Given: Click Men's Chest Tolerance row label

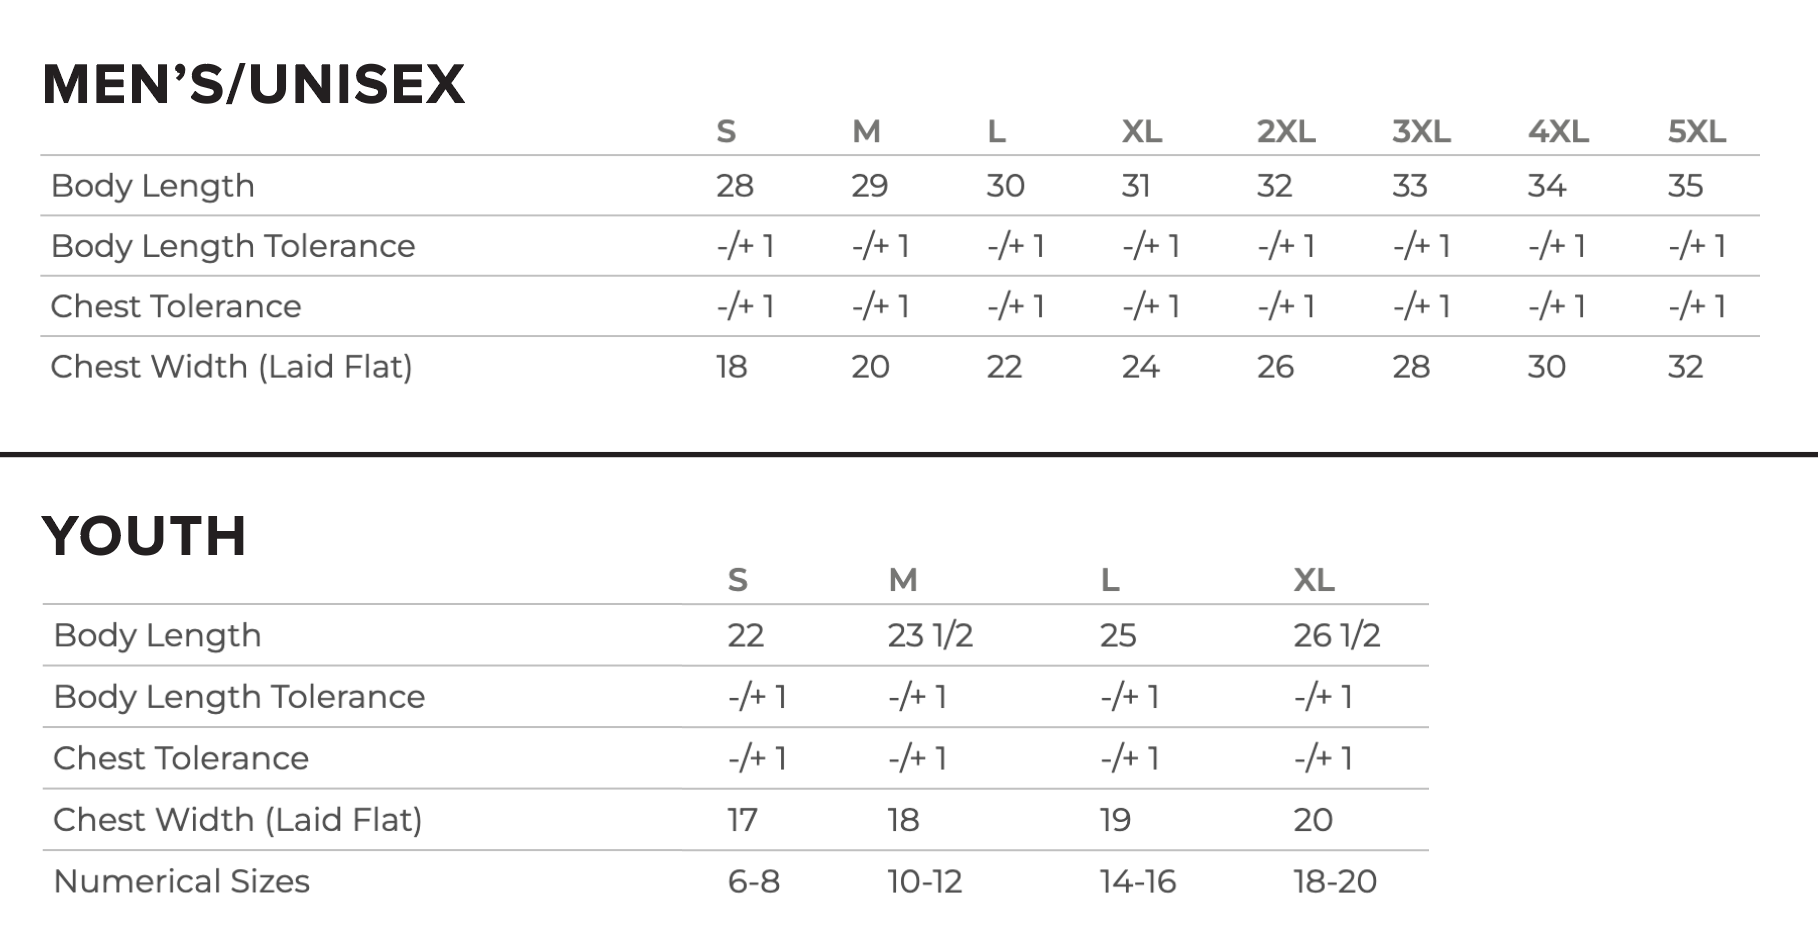Looking at the screenshot, I should pos(175,306).
